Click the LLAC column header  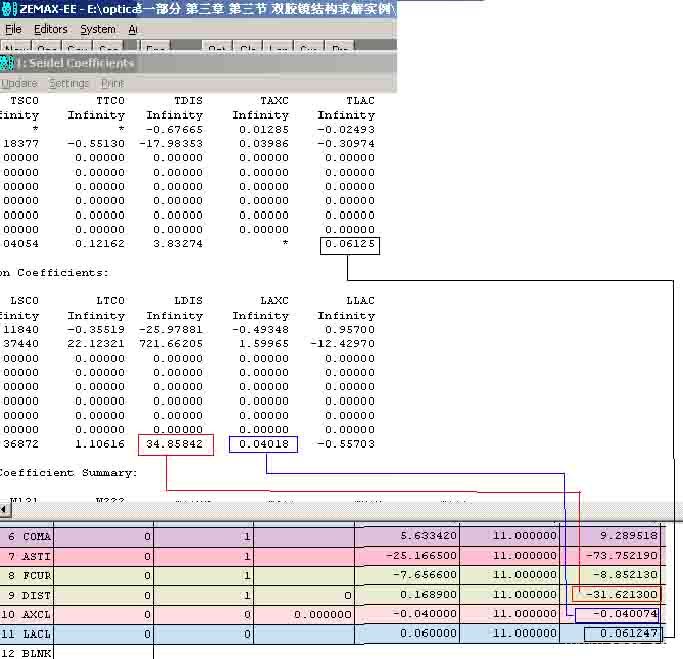point(360,301)
